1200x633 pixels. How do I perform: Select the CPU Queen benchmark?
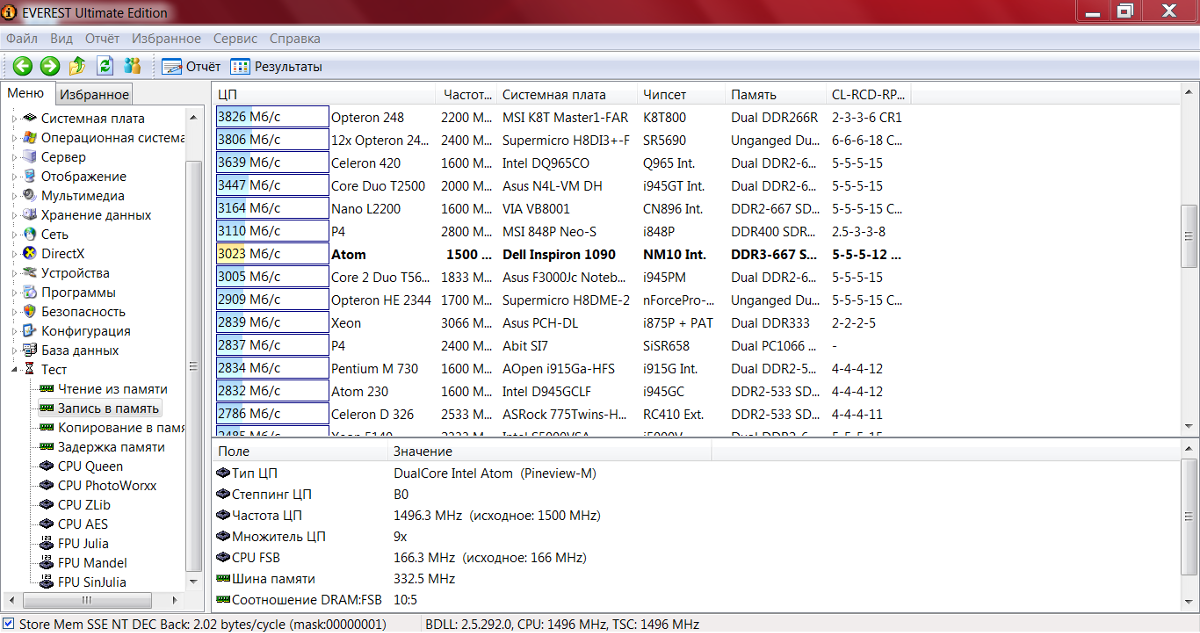point(90,466)
